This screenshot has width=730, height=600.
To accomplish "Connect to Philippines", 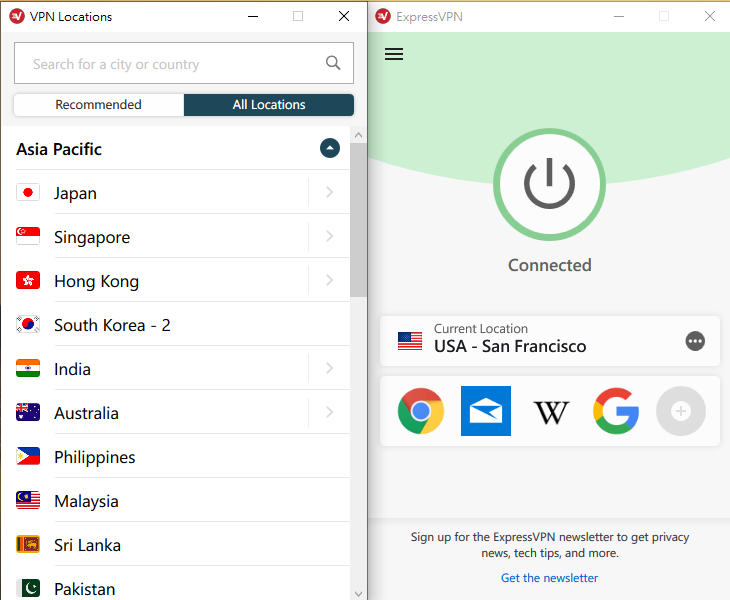I will [182, 457].
